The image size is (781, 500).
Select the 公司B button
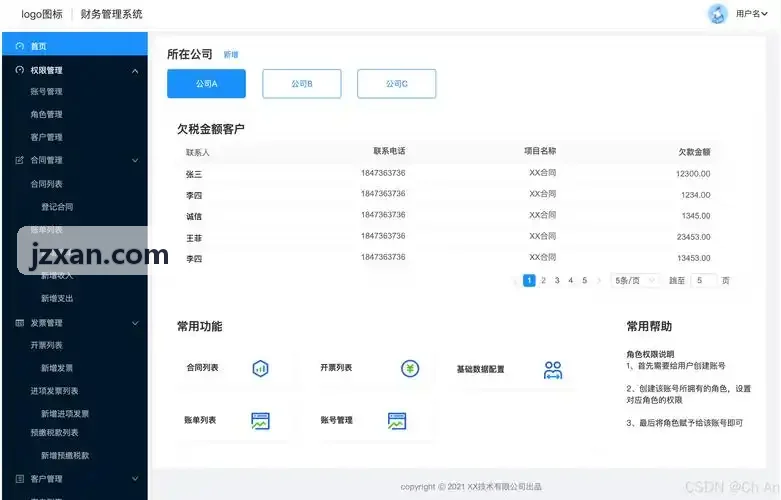[x=302, y=84]
